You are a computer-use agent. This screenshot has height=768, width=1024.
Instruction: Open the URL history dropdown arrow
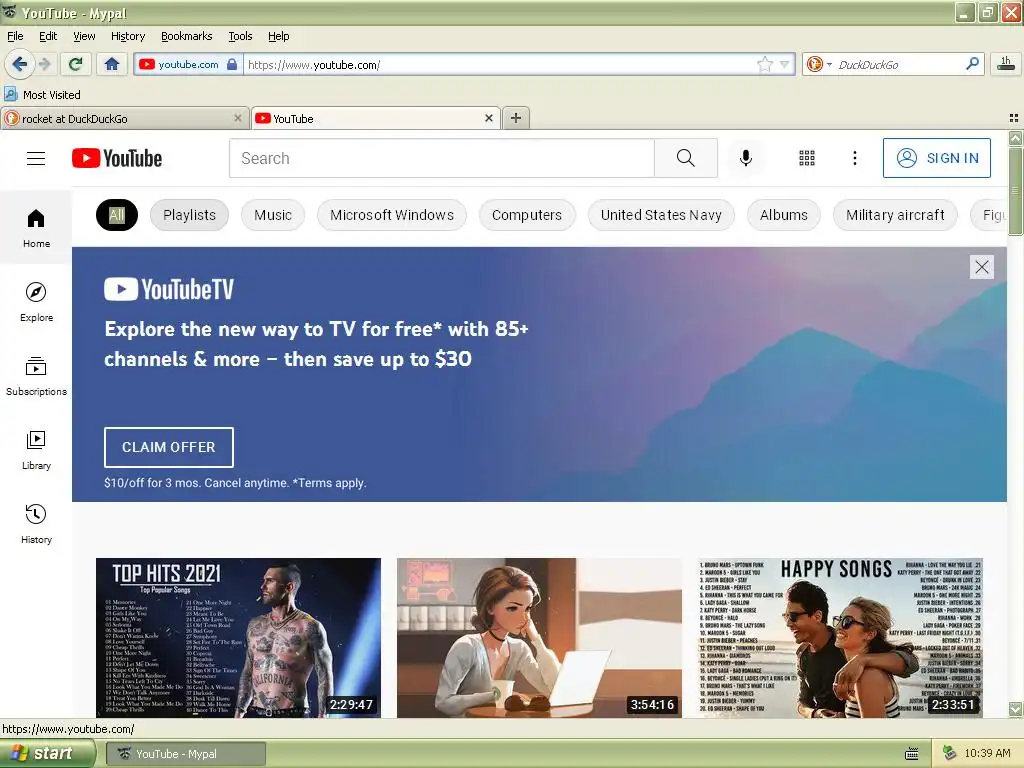click(x=785, y=64)
